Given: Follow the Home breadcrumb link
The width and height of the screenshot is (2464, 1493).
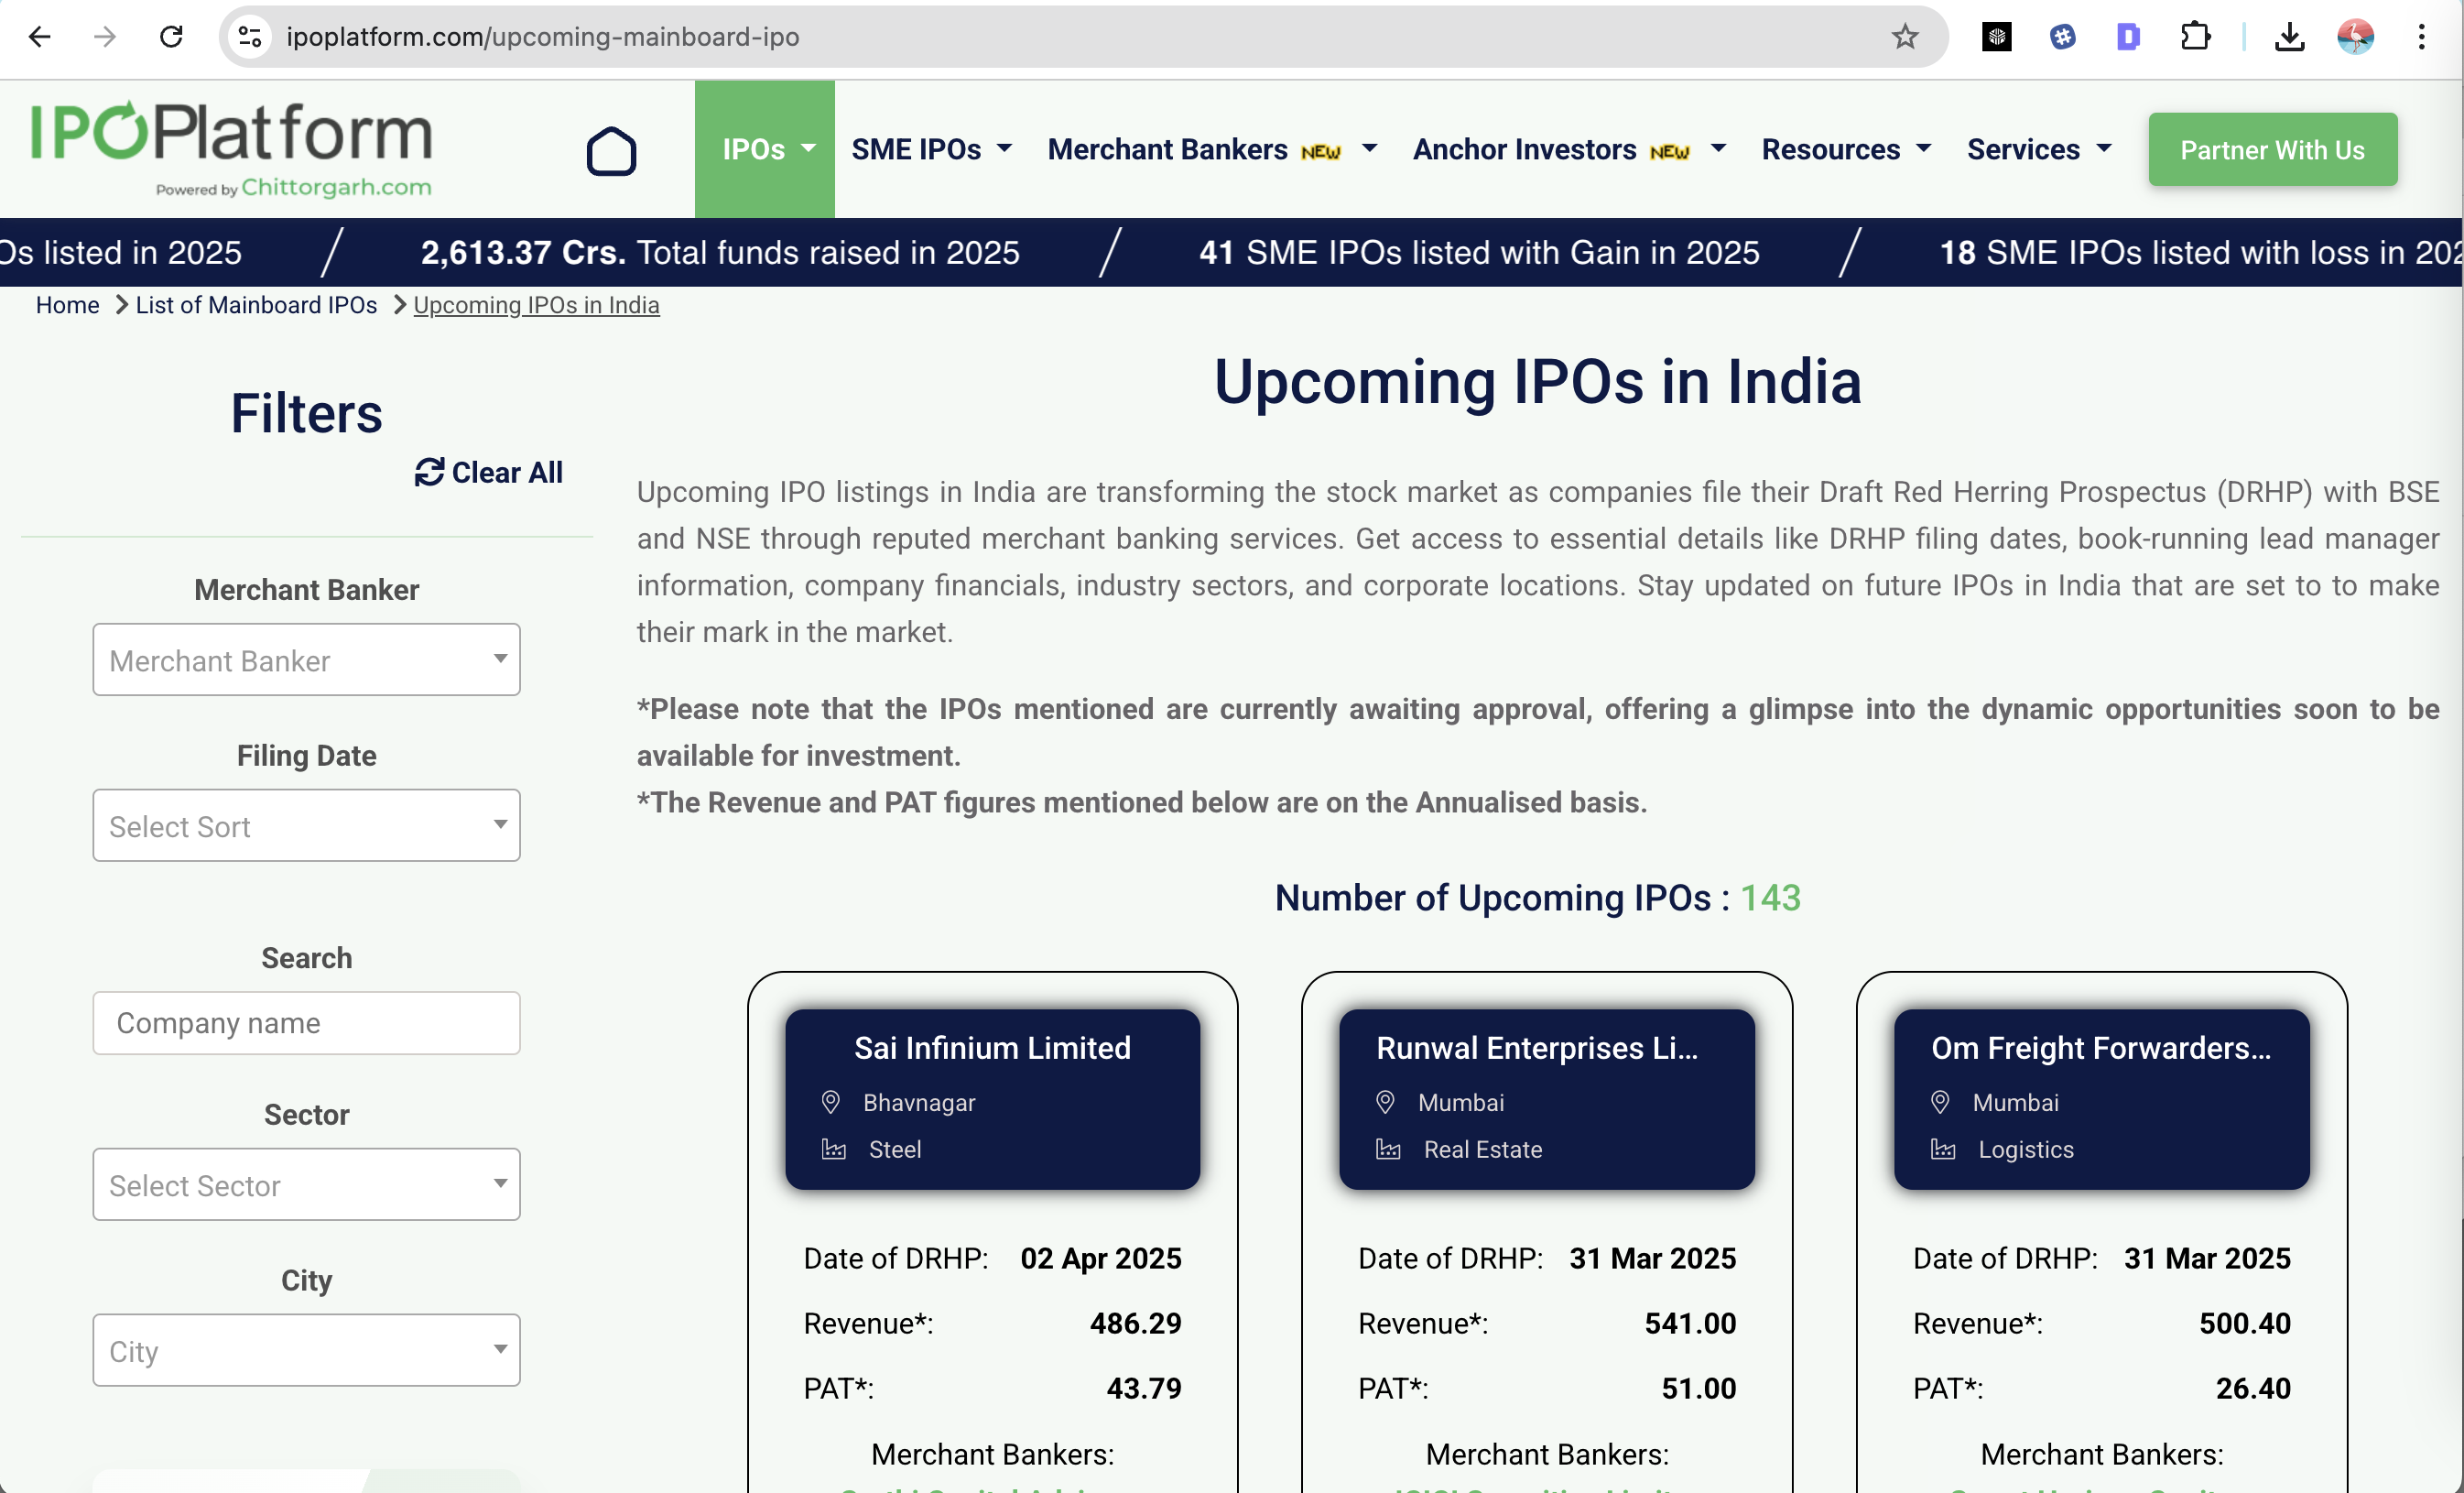Looking at the screenshot, I should tap(68, 305).
